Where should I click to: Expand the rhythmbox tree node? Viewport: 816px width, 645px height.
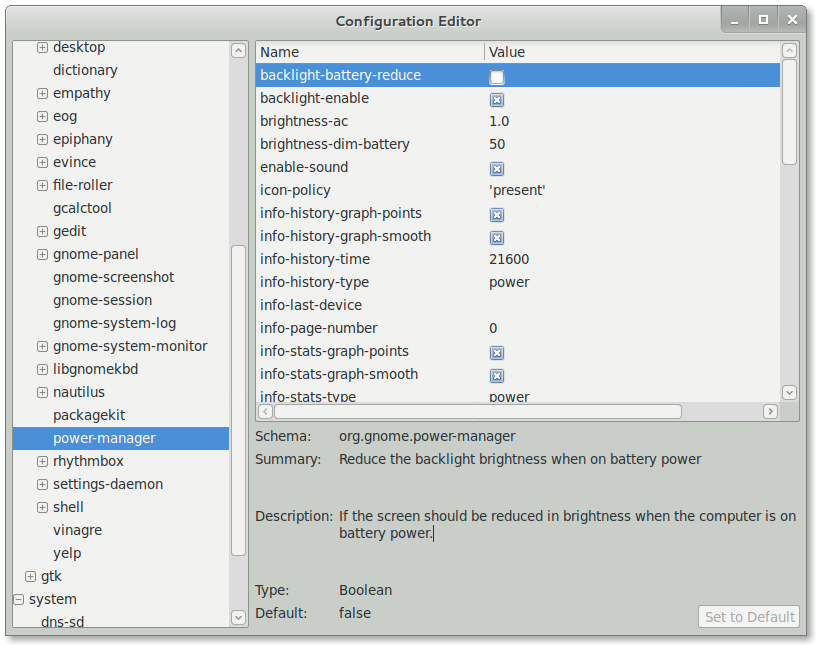coord(42,461)
